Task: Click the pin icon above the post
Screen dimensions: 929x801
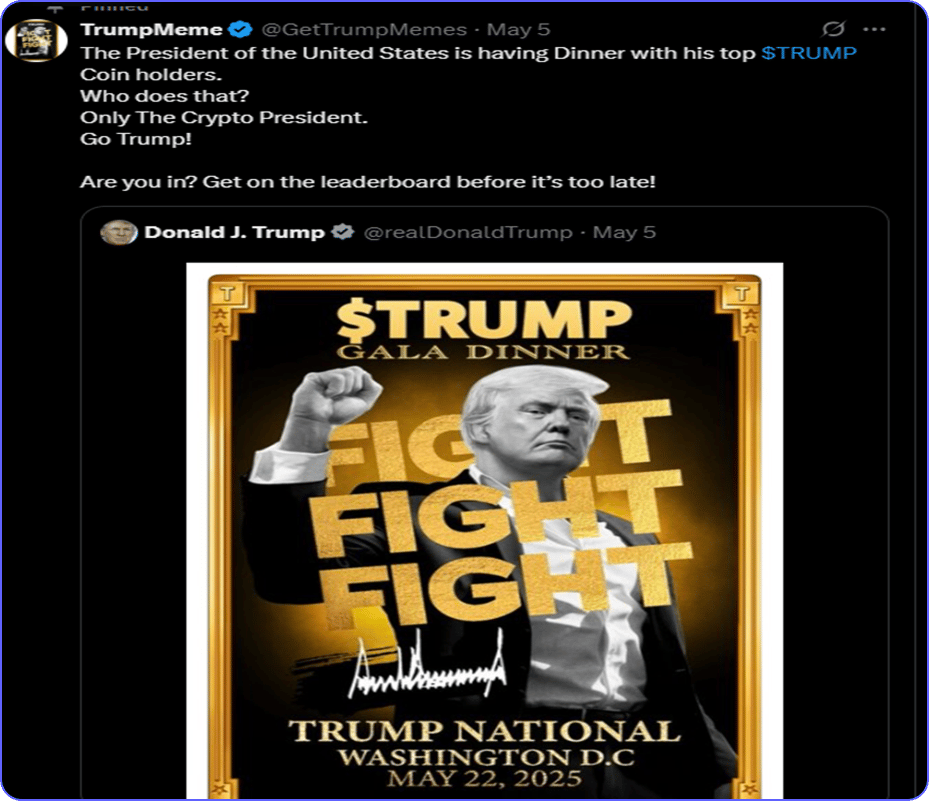Action: [x=55, y=8]
